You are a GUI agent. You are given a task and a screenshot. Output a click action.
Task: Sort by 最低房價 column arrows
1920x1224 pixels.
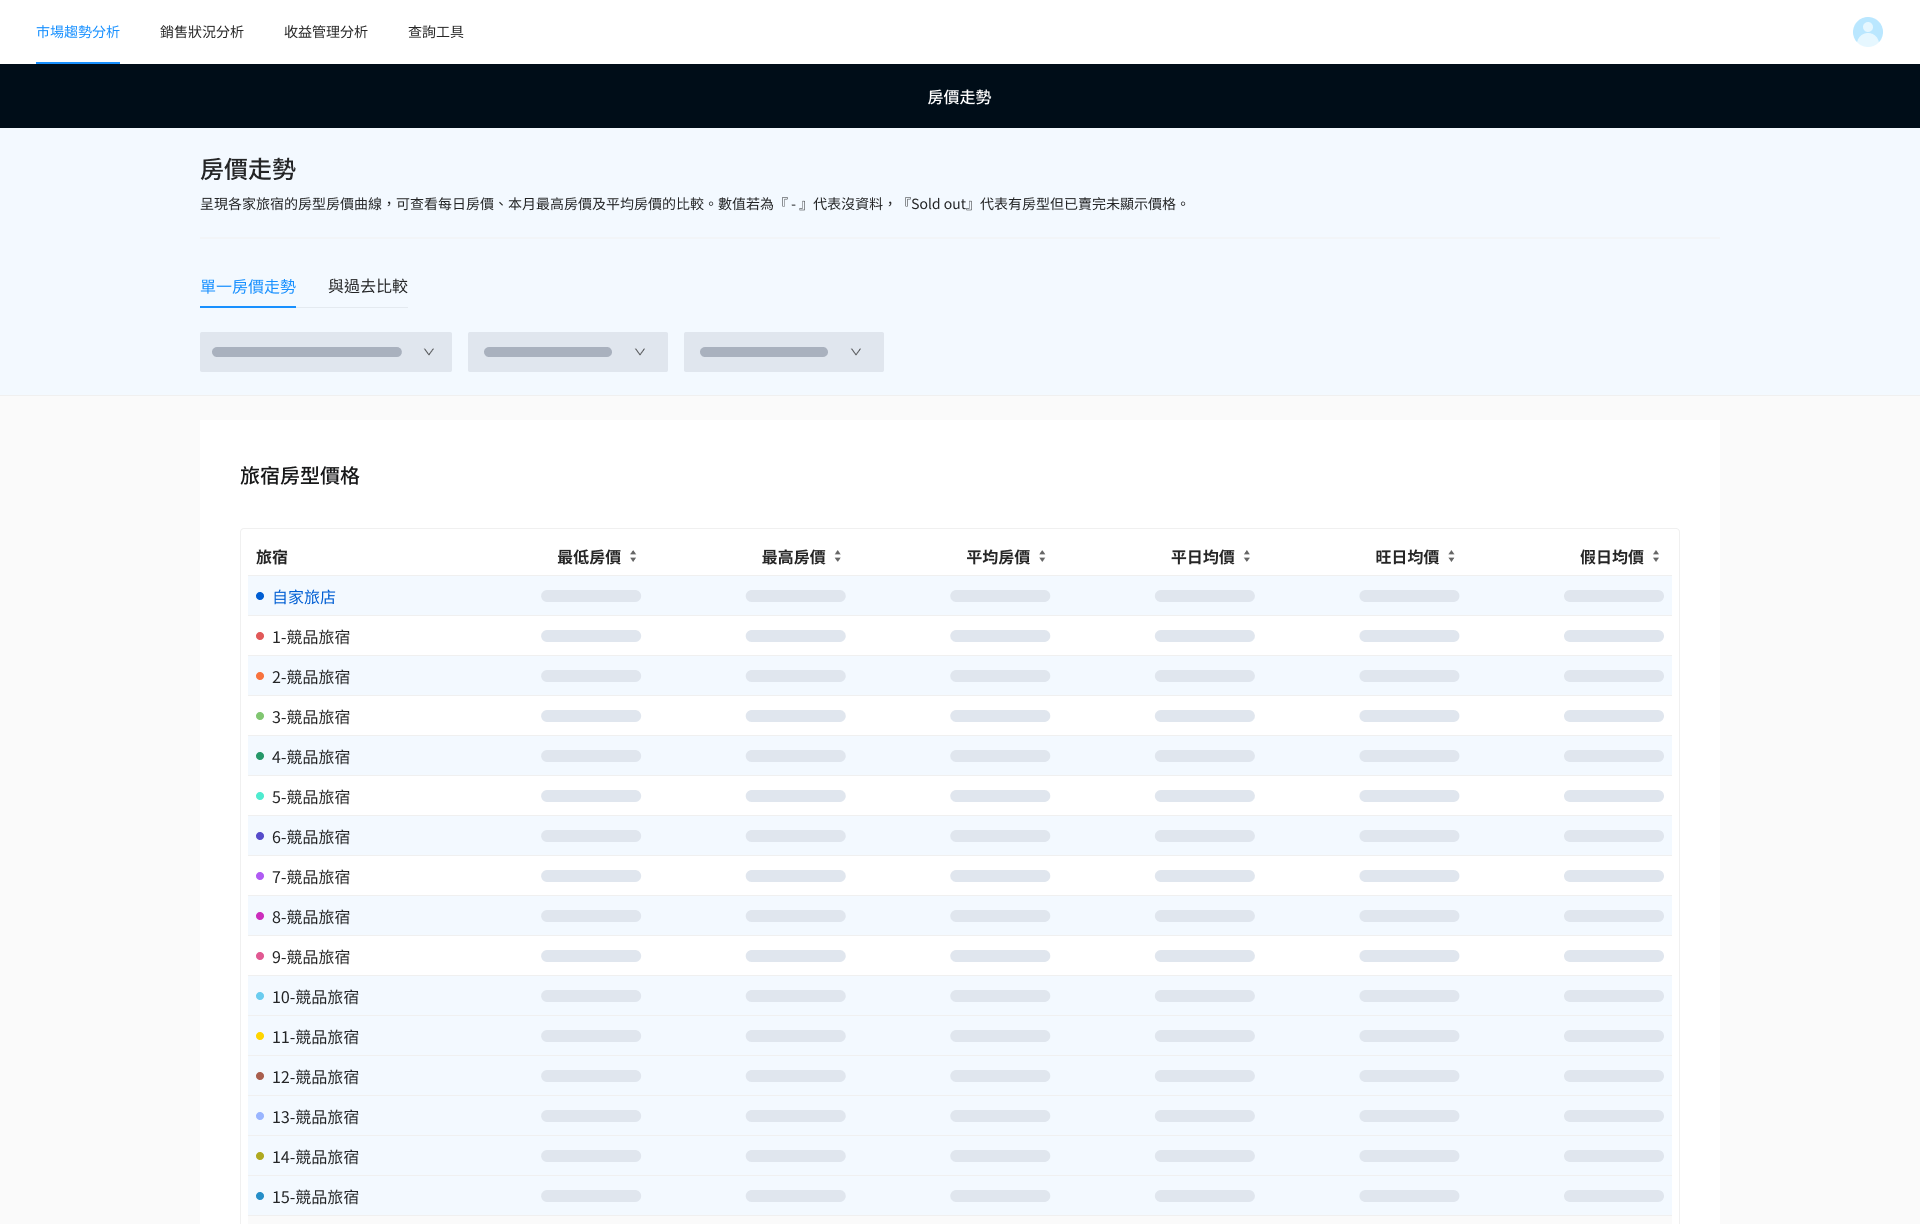[x=633, y=557]
